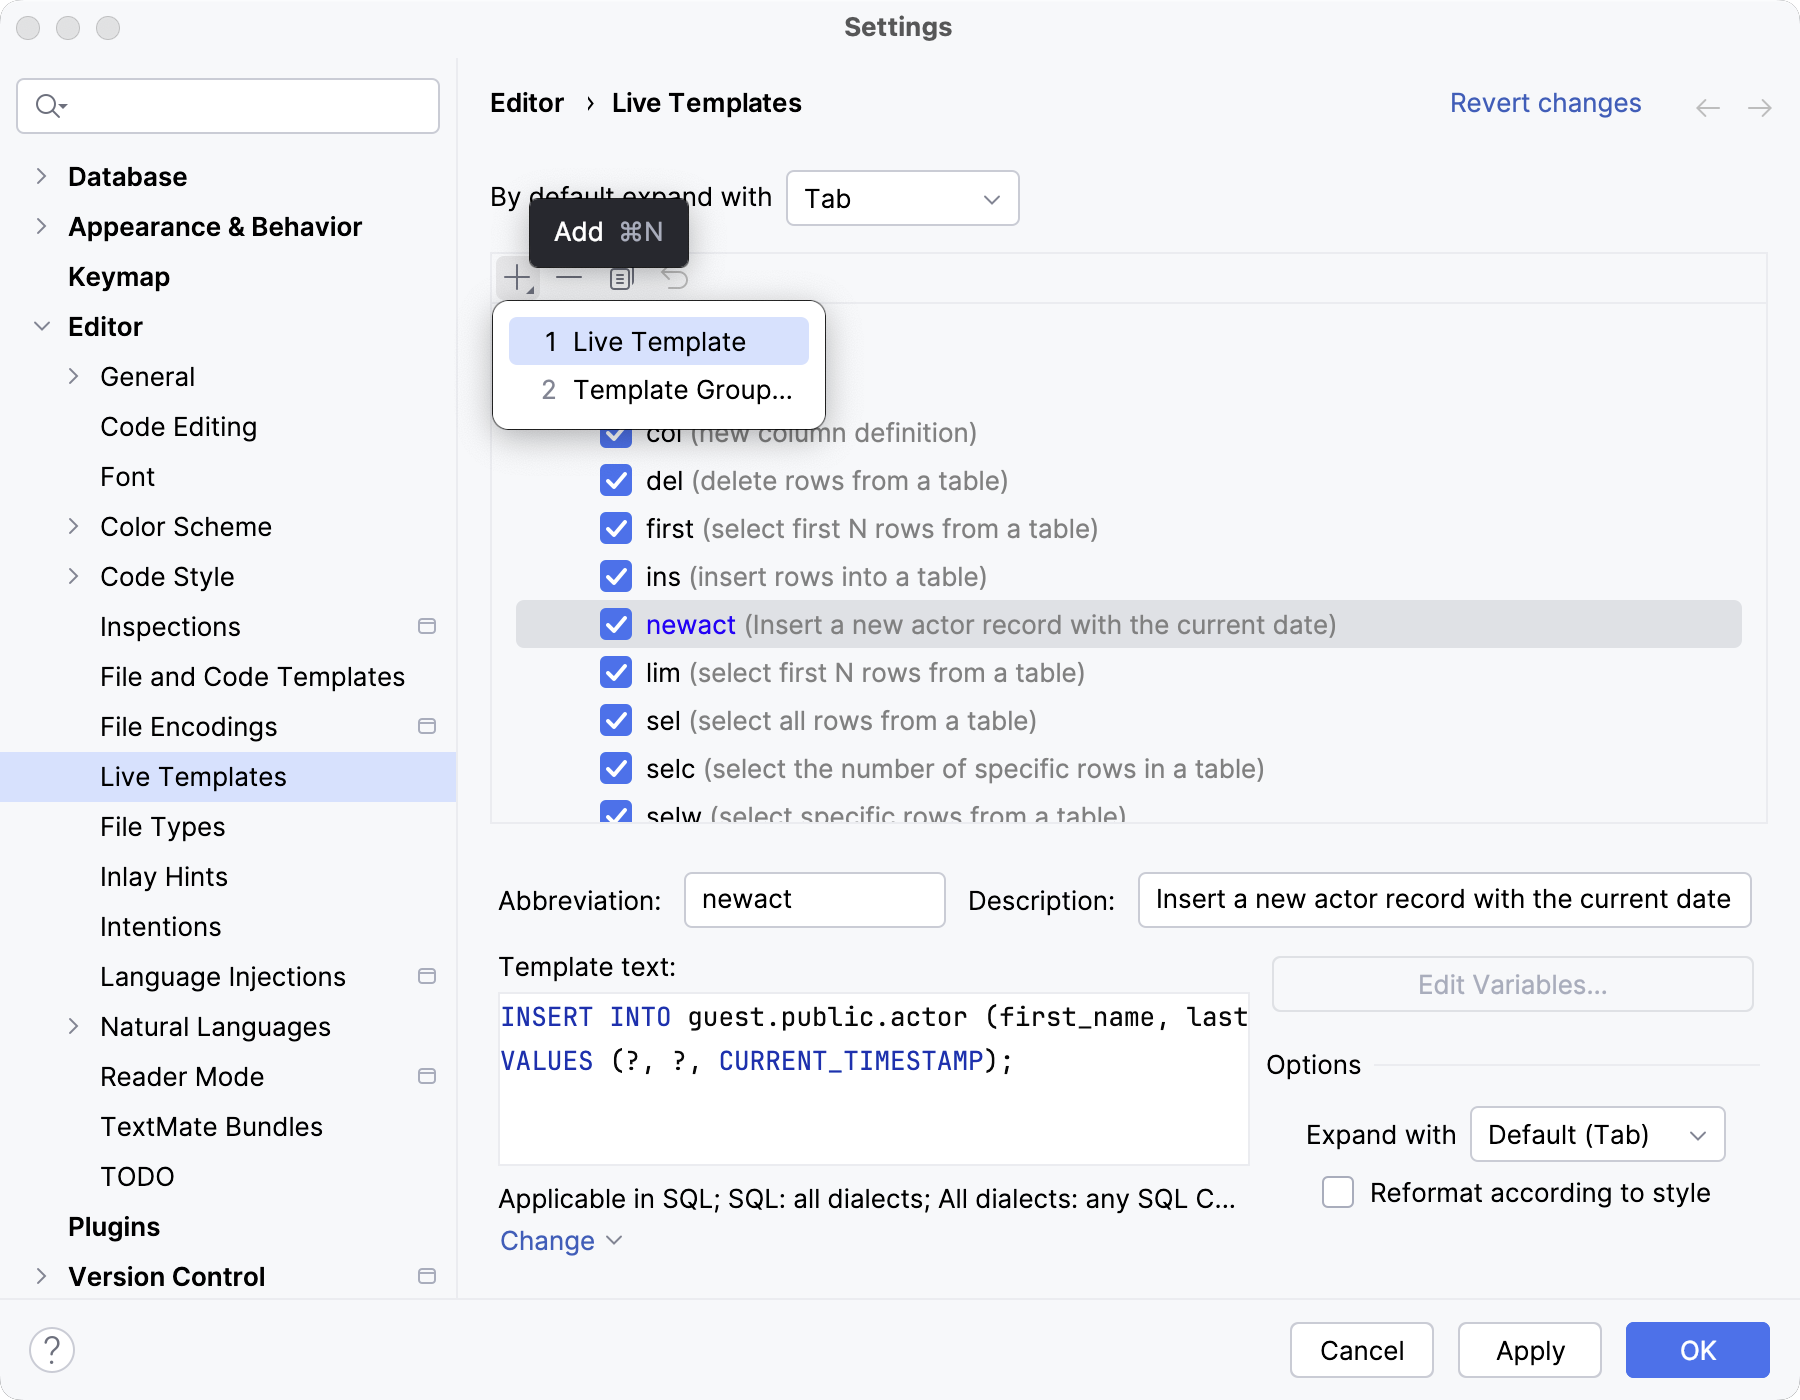Image resolution: width=1800 pixels, height=1400 pixels.
Task: Uncheck the sel template checkbox
Action: (615, 720)
